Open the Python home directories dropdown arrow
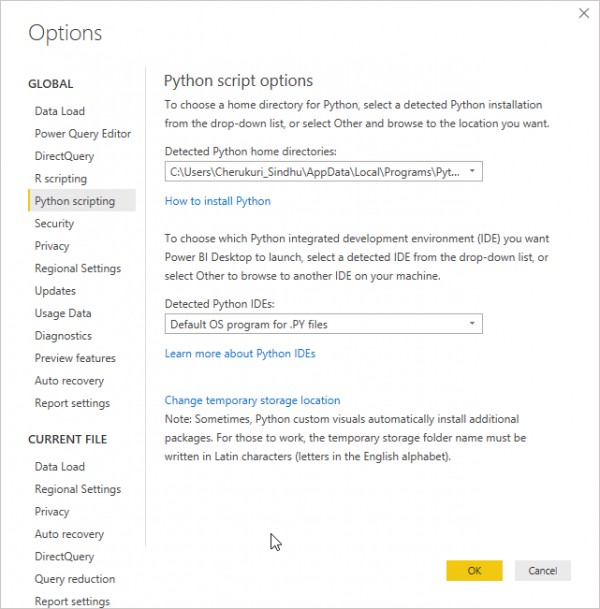The width and height of the screenshot is (600, 609). click(472, 171)
